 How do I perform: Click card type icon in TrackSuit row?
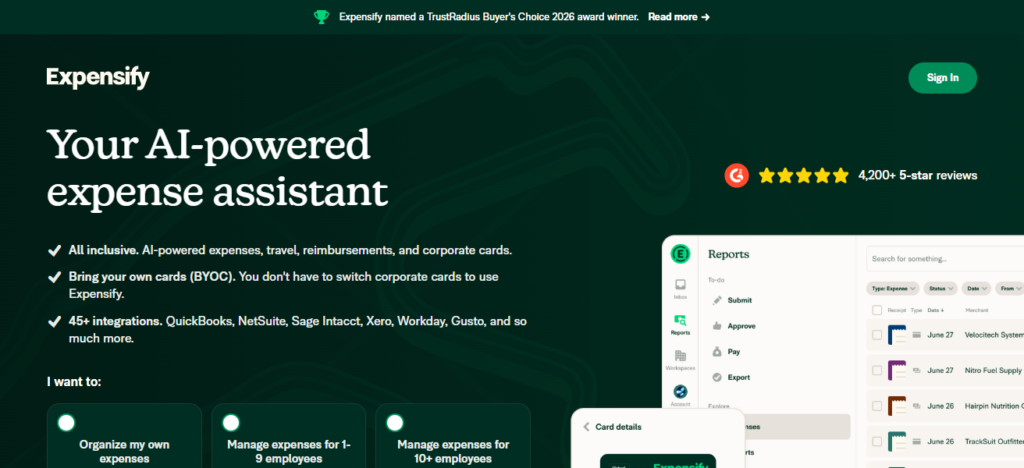pos(916,441)
